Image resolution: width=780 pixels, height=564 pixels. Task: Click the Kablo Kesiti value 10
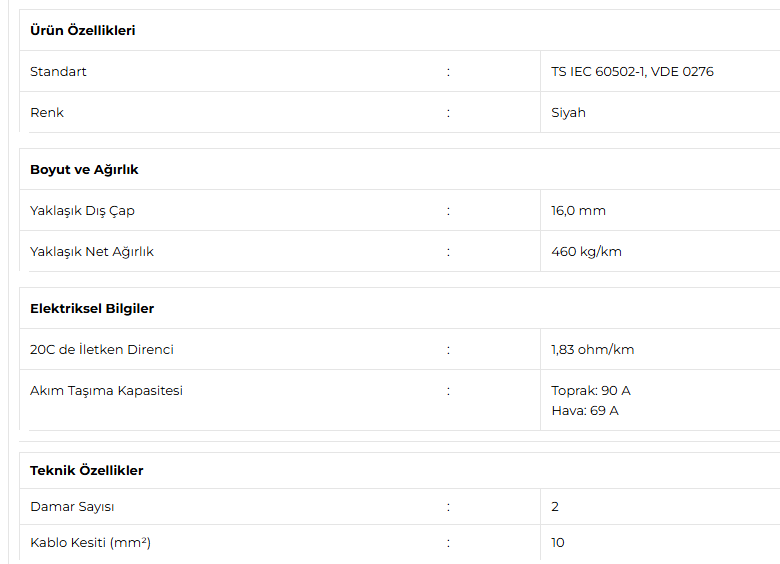[558, 543]
